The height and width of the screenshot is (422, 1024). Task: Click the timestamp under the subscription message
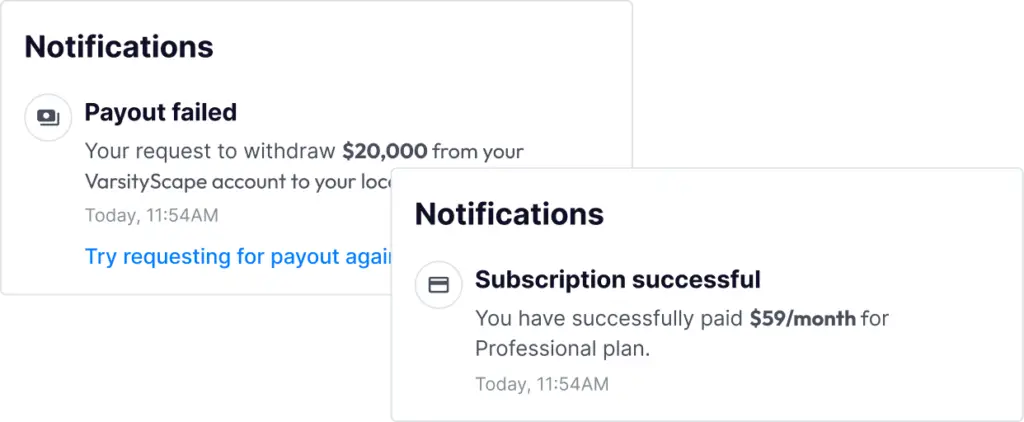point(541,384)
